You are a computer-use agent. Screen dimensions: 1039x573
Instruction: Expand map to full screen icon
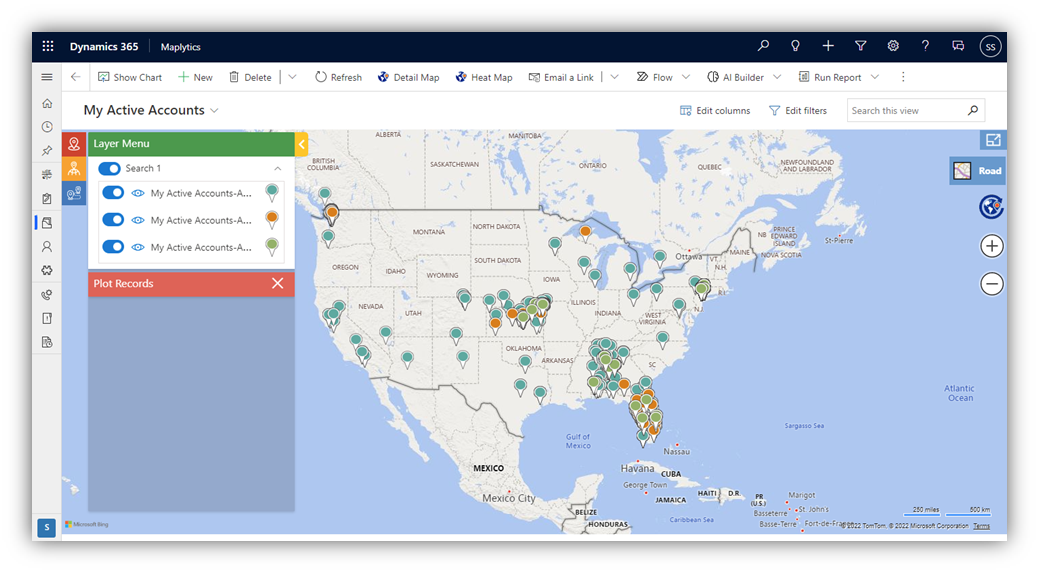point(993,140)
